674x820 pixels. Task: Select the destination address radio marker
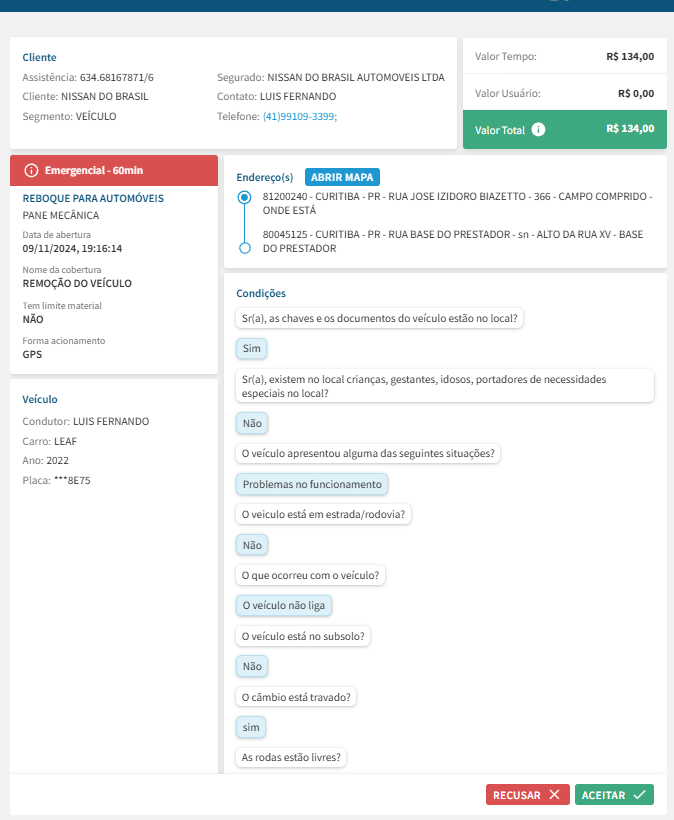point(245,248)
